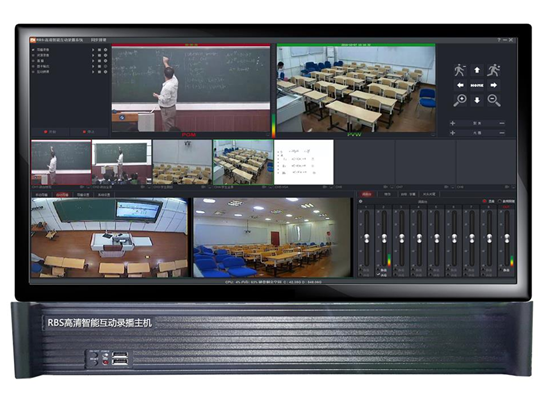Screen dimensions: 549x413
Task: Click the walking person speed icon
Action: click(x=460, y=70)
